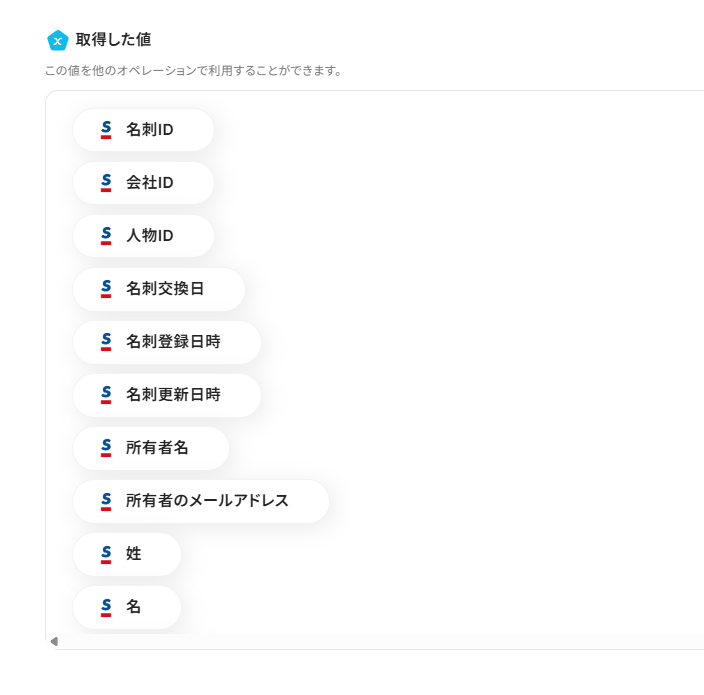Click the Sansan icon beside 所有者のメールアドレス
The image size is (704, 695).
pos(106,501)
